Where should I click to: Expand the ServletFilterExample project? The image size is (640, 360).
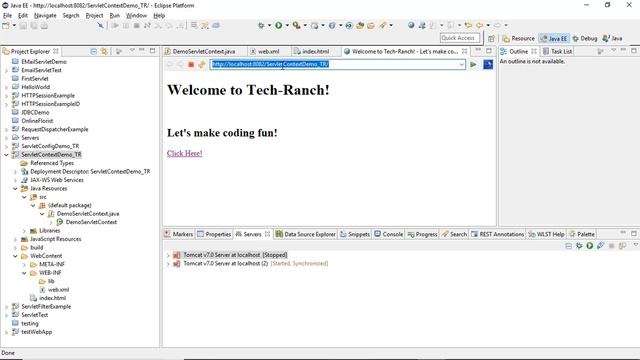6,307
